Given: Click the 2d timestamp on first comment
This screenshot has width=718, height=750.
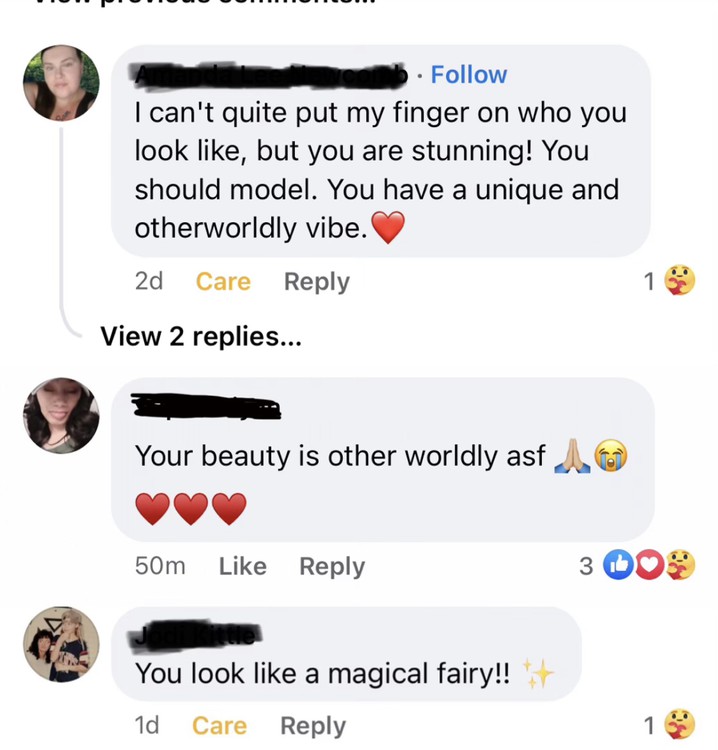Looking at the screenshot, I should point(148,282).
